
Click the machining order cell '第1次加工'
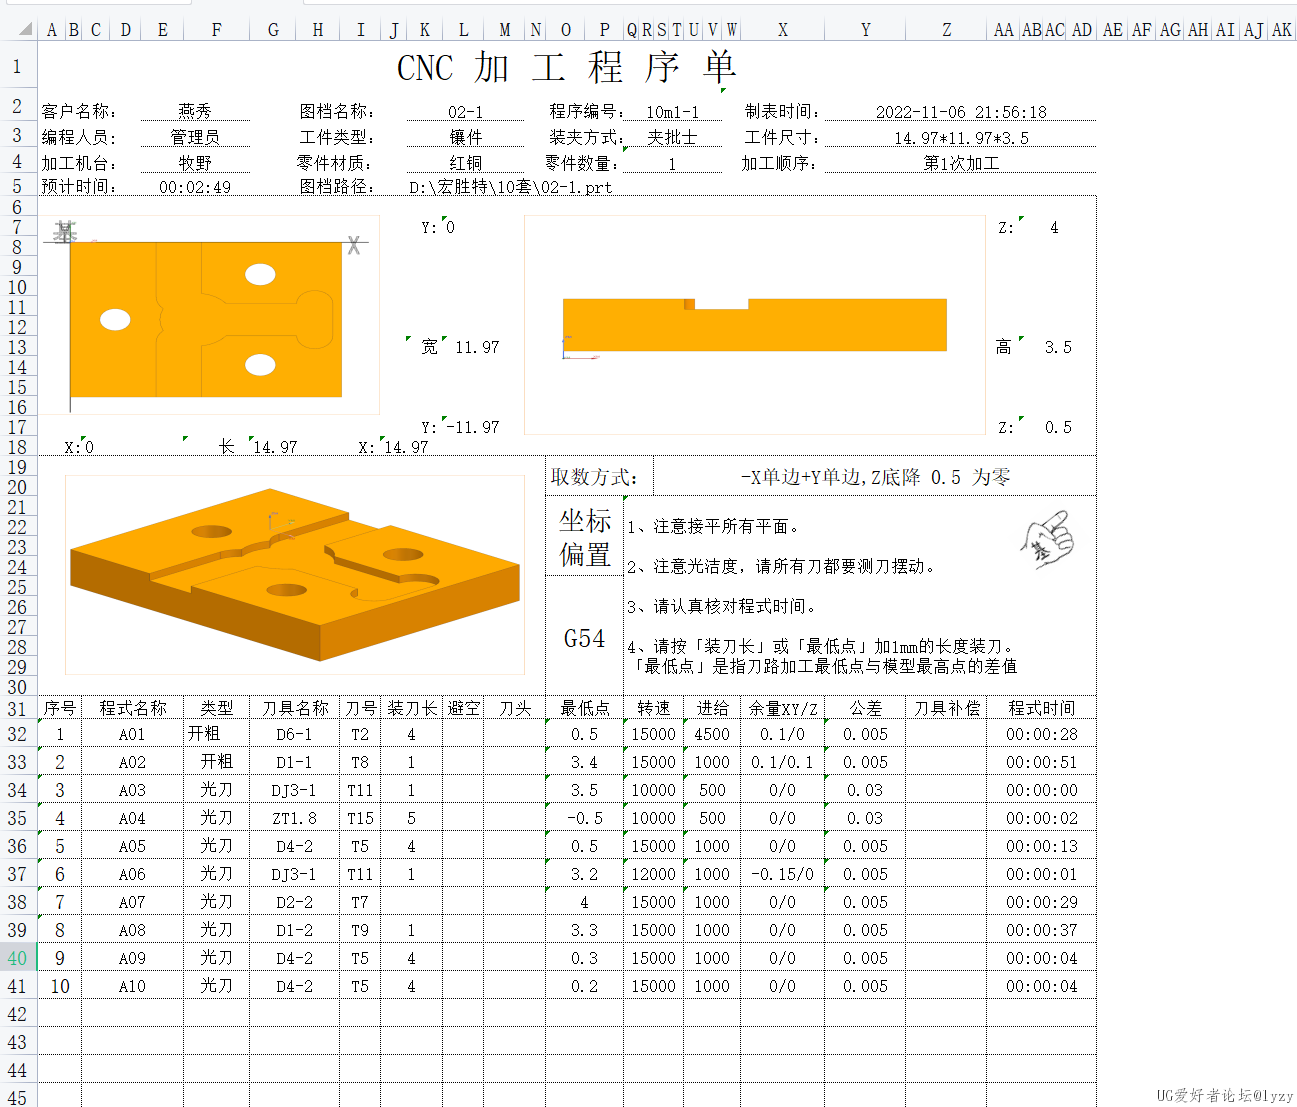(961, 163)
